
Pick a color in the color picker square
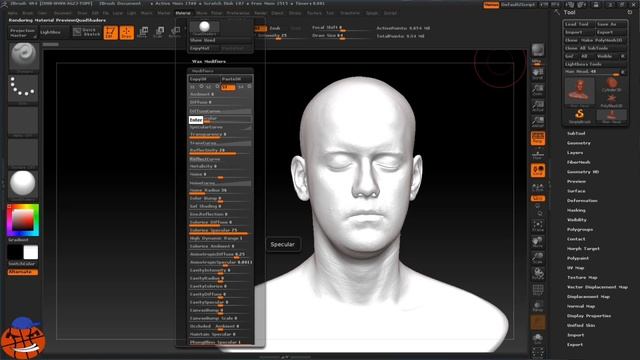click(22, 220)
